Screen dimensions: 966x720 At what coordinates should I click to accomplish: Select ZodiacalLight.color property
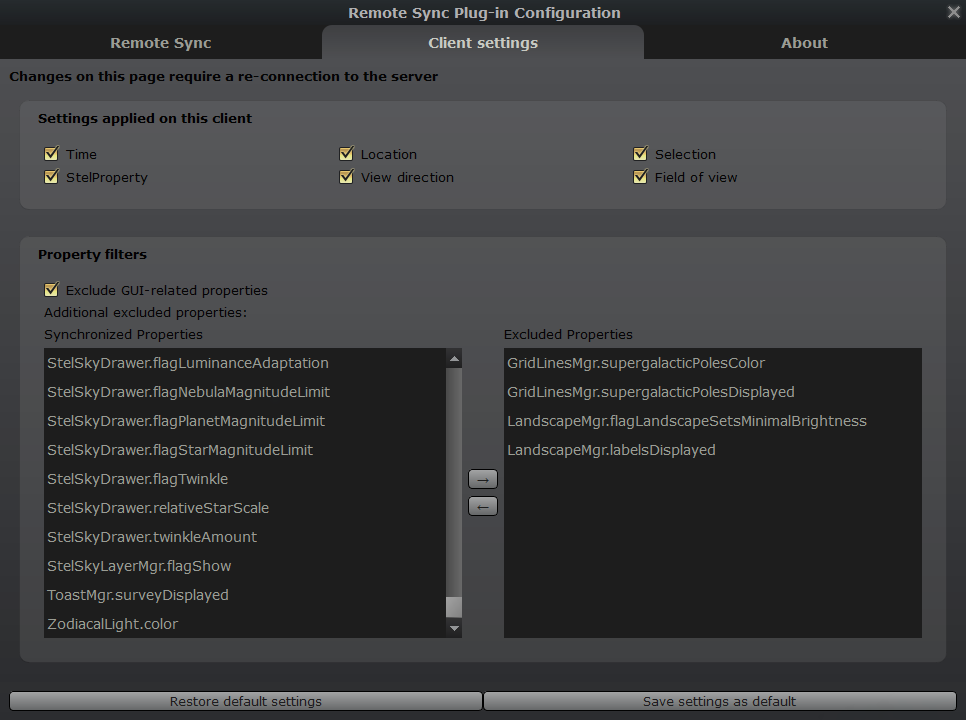(112, 624)
